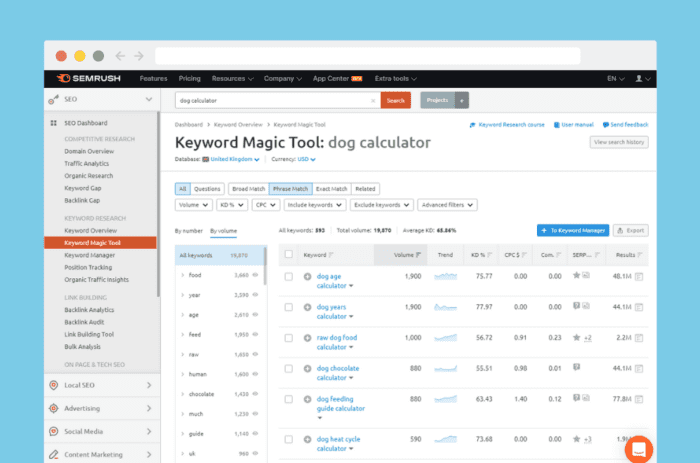Open the Exclude keywords dropdown
This screenshot has height=463, width=700.
[381, 205]
